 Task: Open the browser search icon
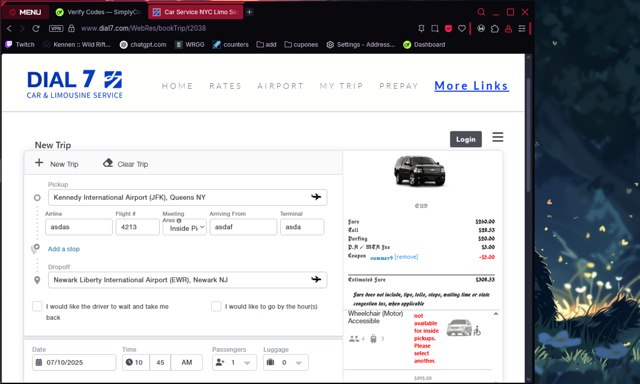[x=481, y=12]
